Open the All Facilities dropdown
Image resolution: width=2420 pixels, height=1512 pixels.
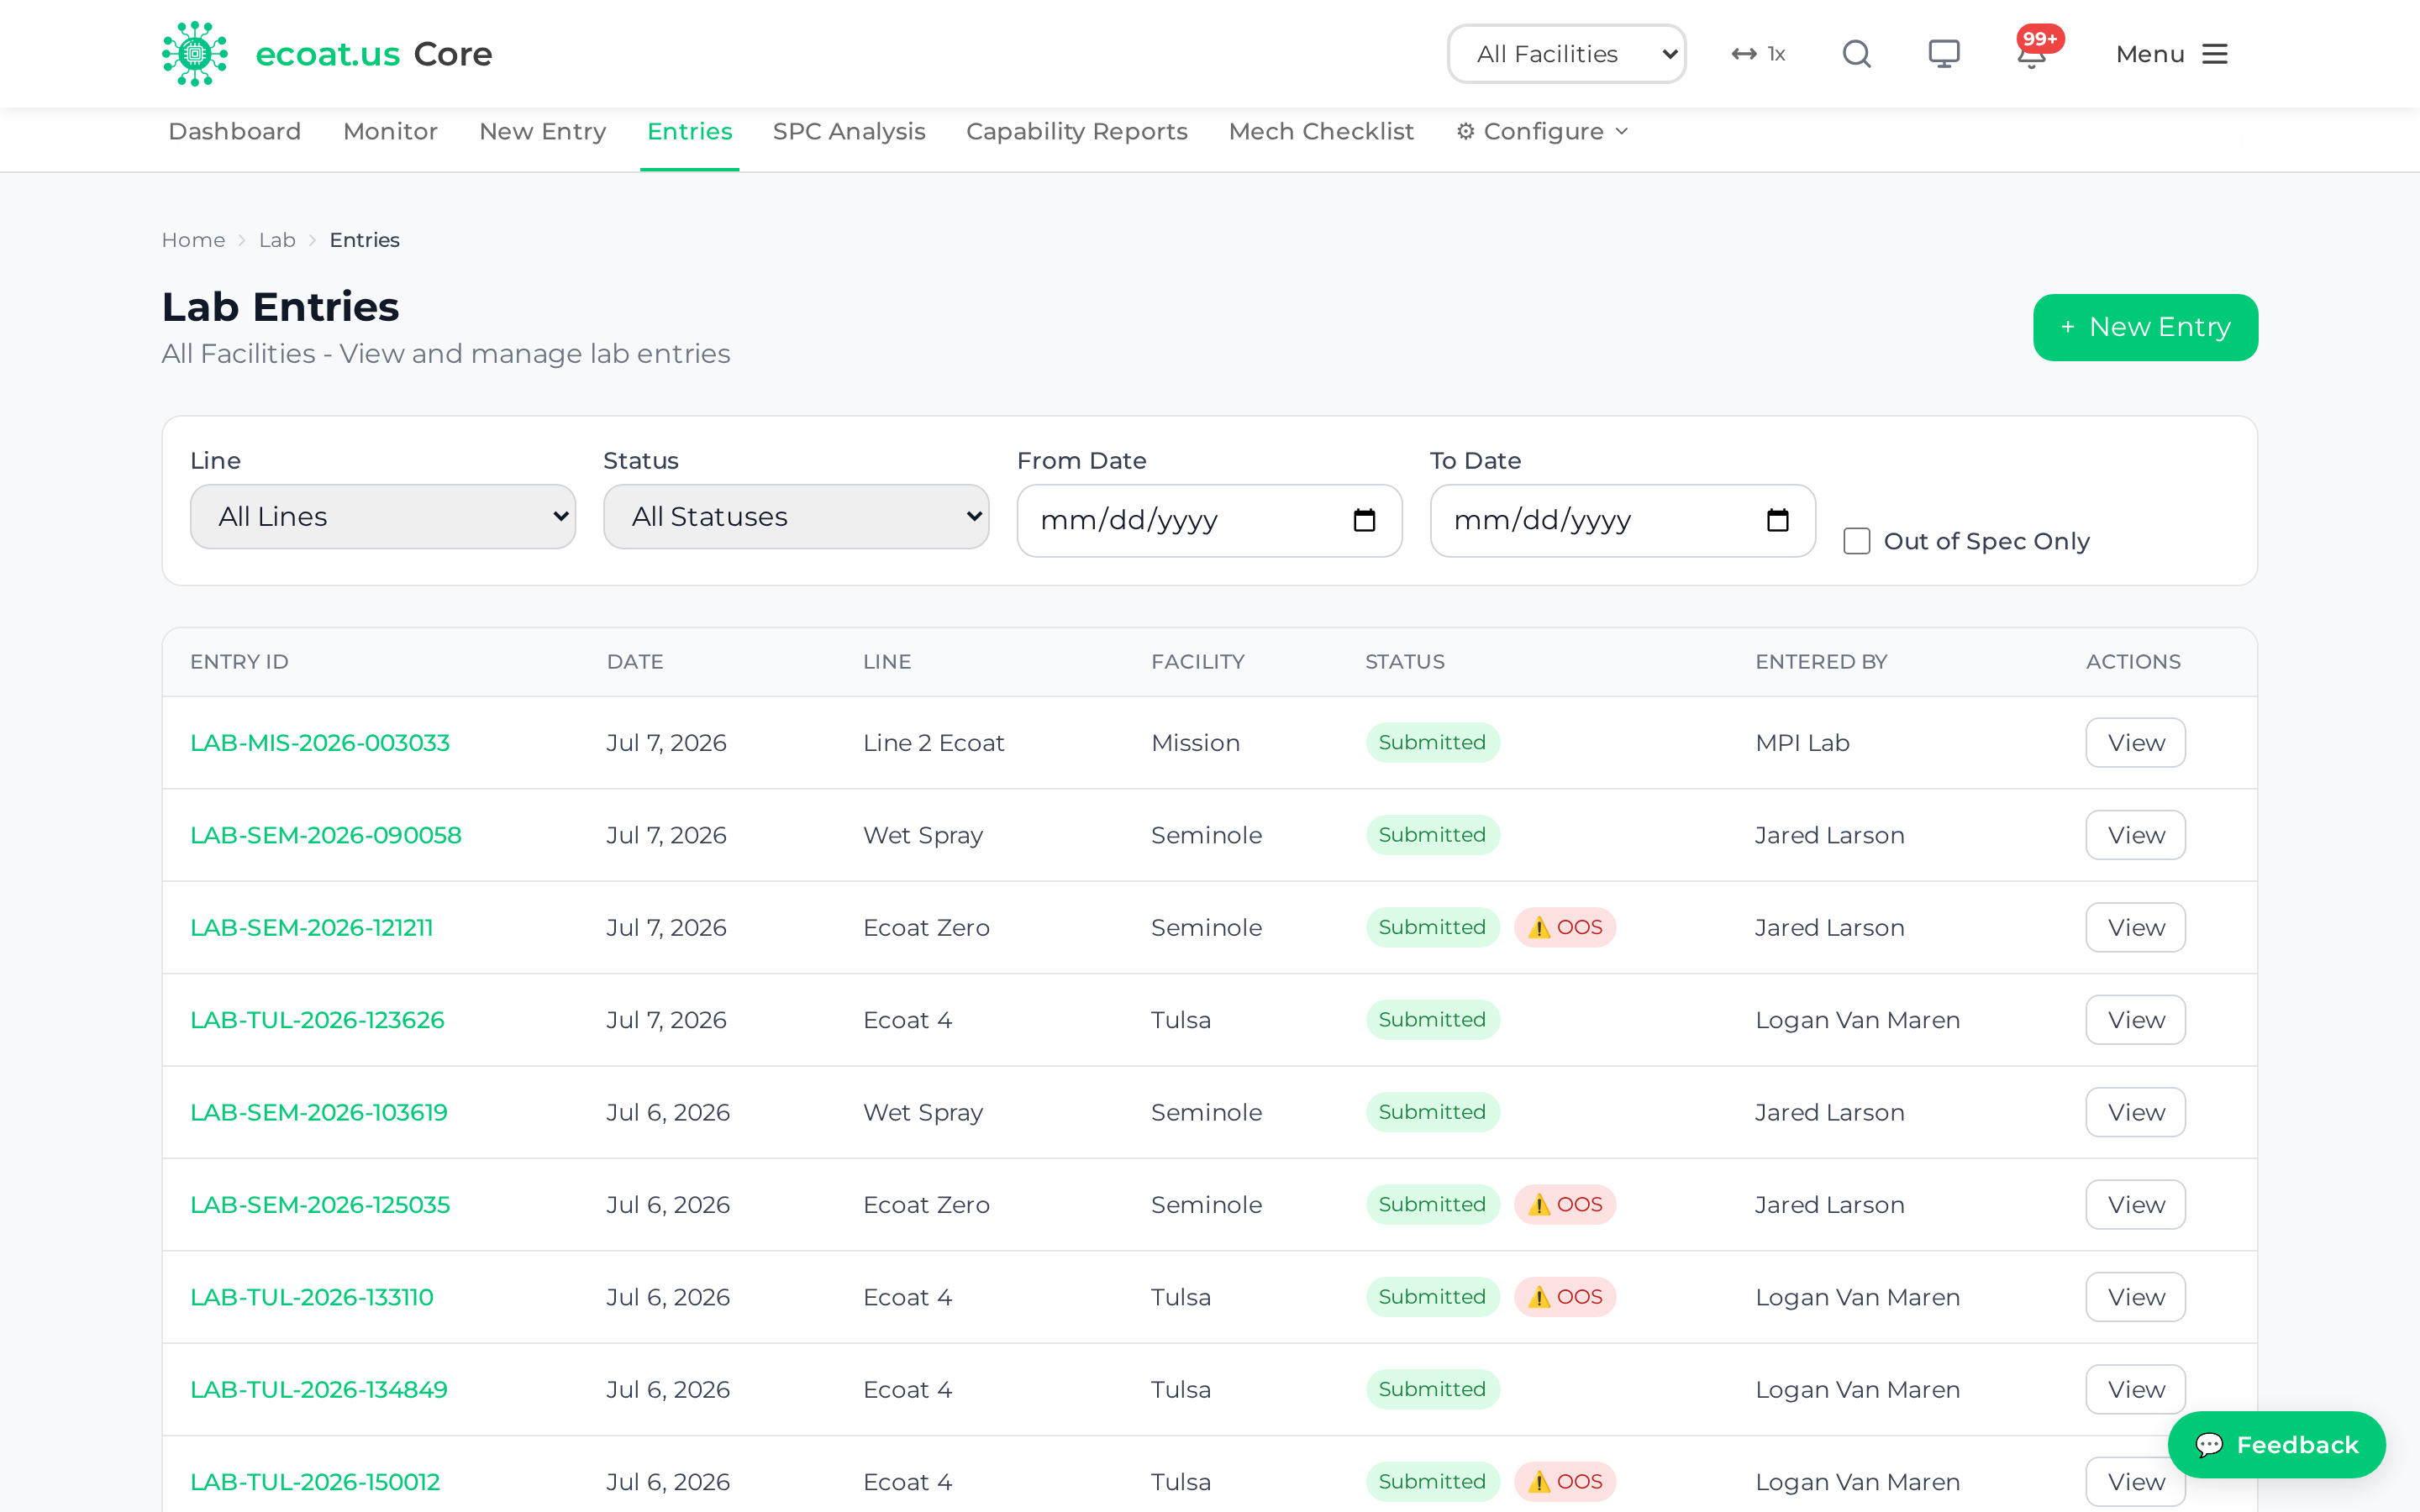pos(1566,54)
